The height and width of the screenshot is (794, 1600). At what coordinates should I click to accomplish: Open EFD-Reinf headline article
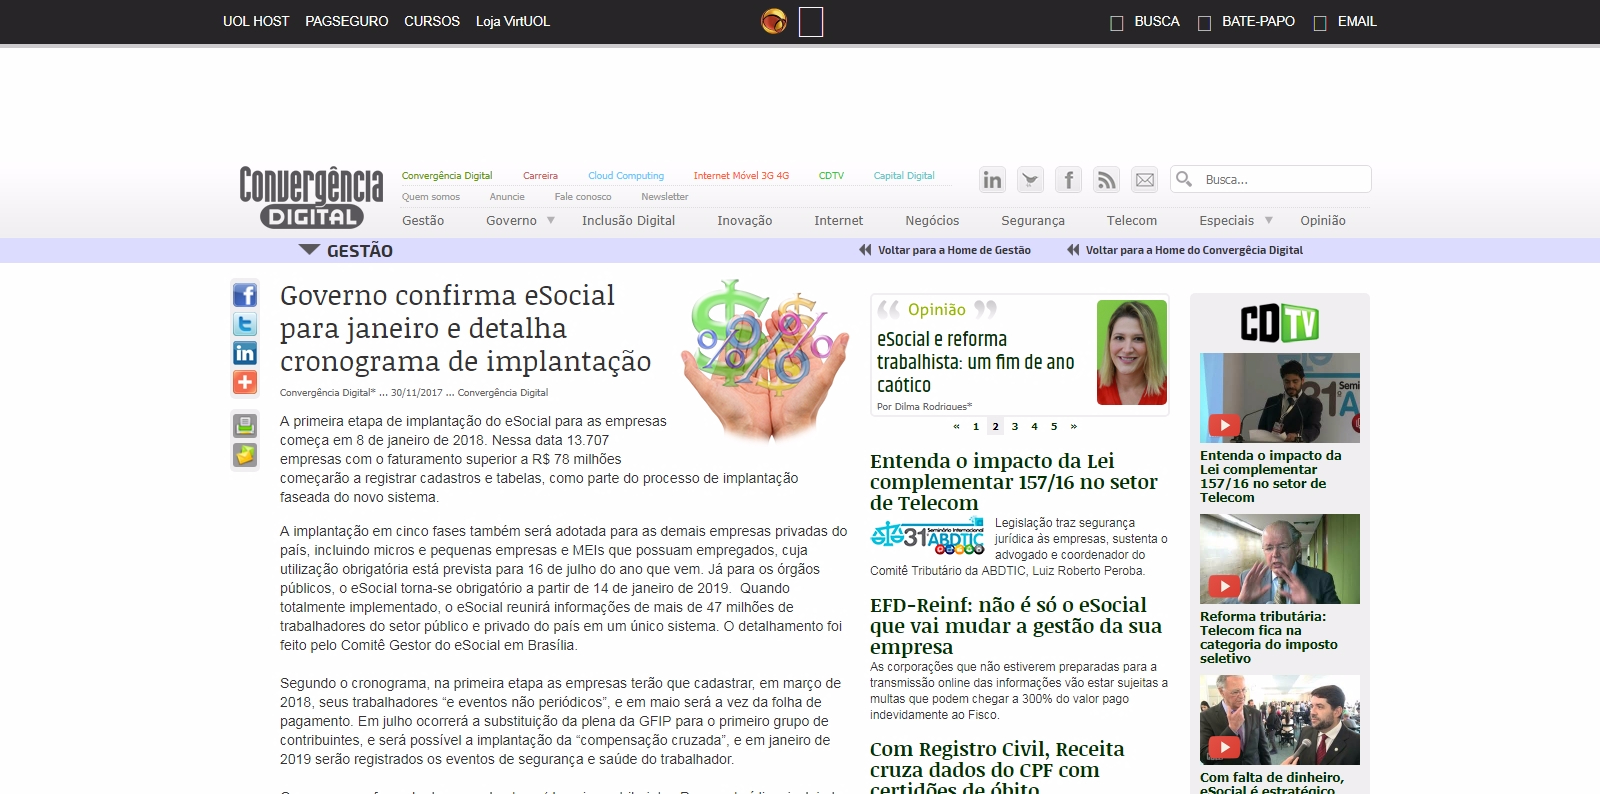[x=1016, y=626]
